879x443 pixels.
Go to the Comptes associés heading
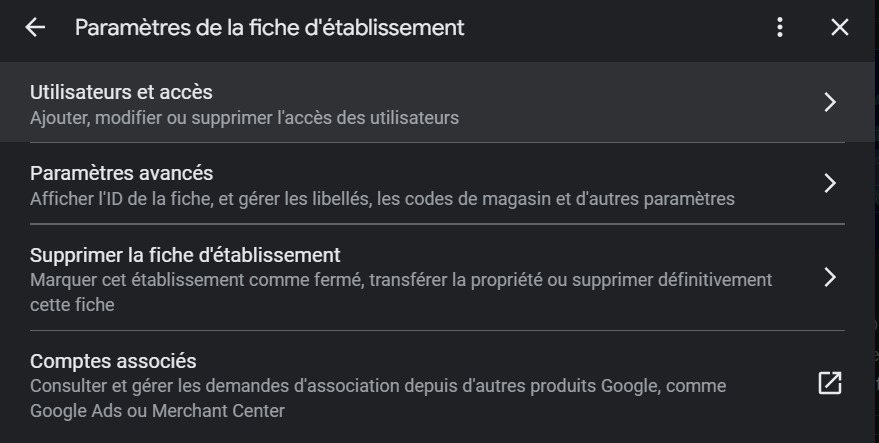coord(113,361)
